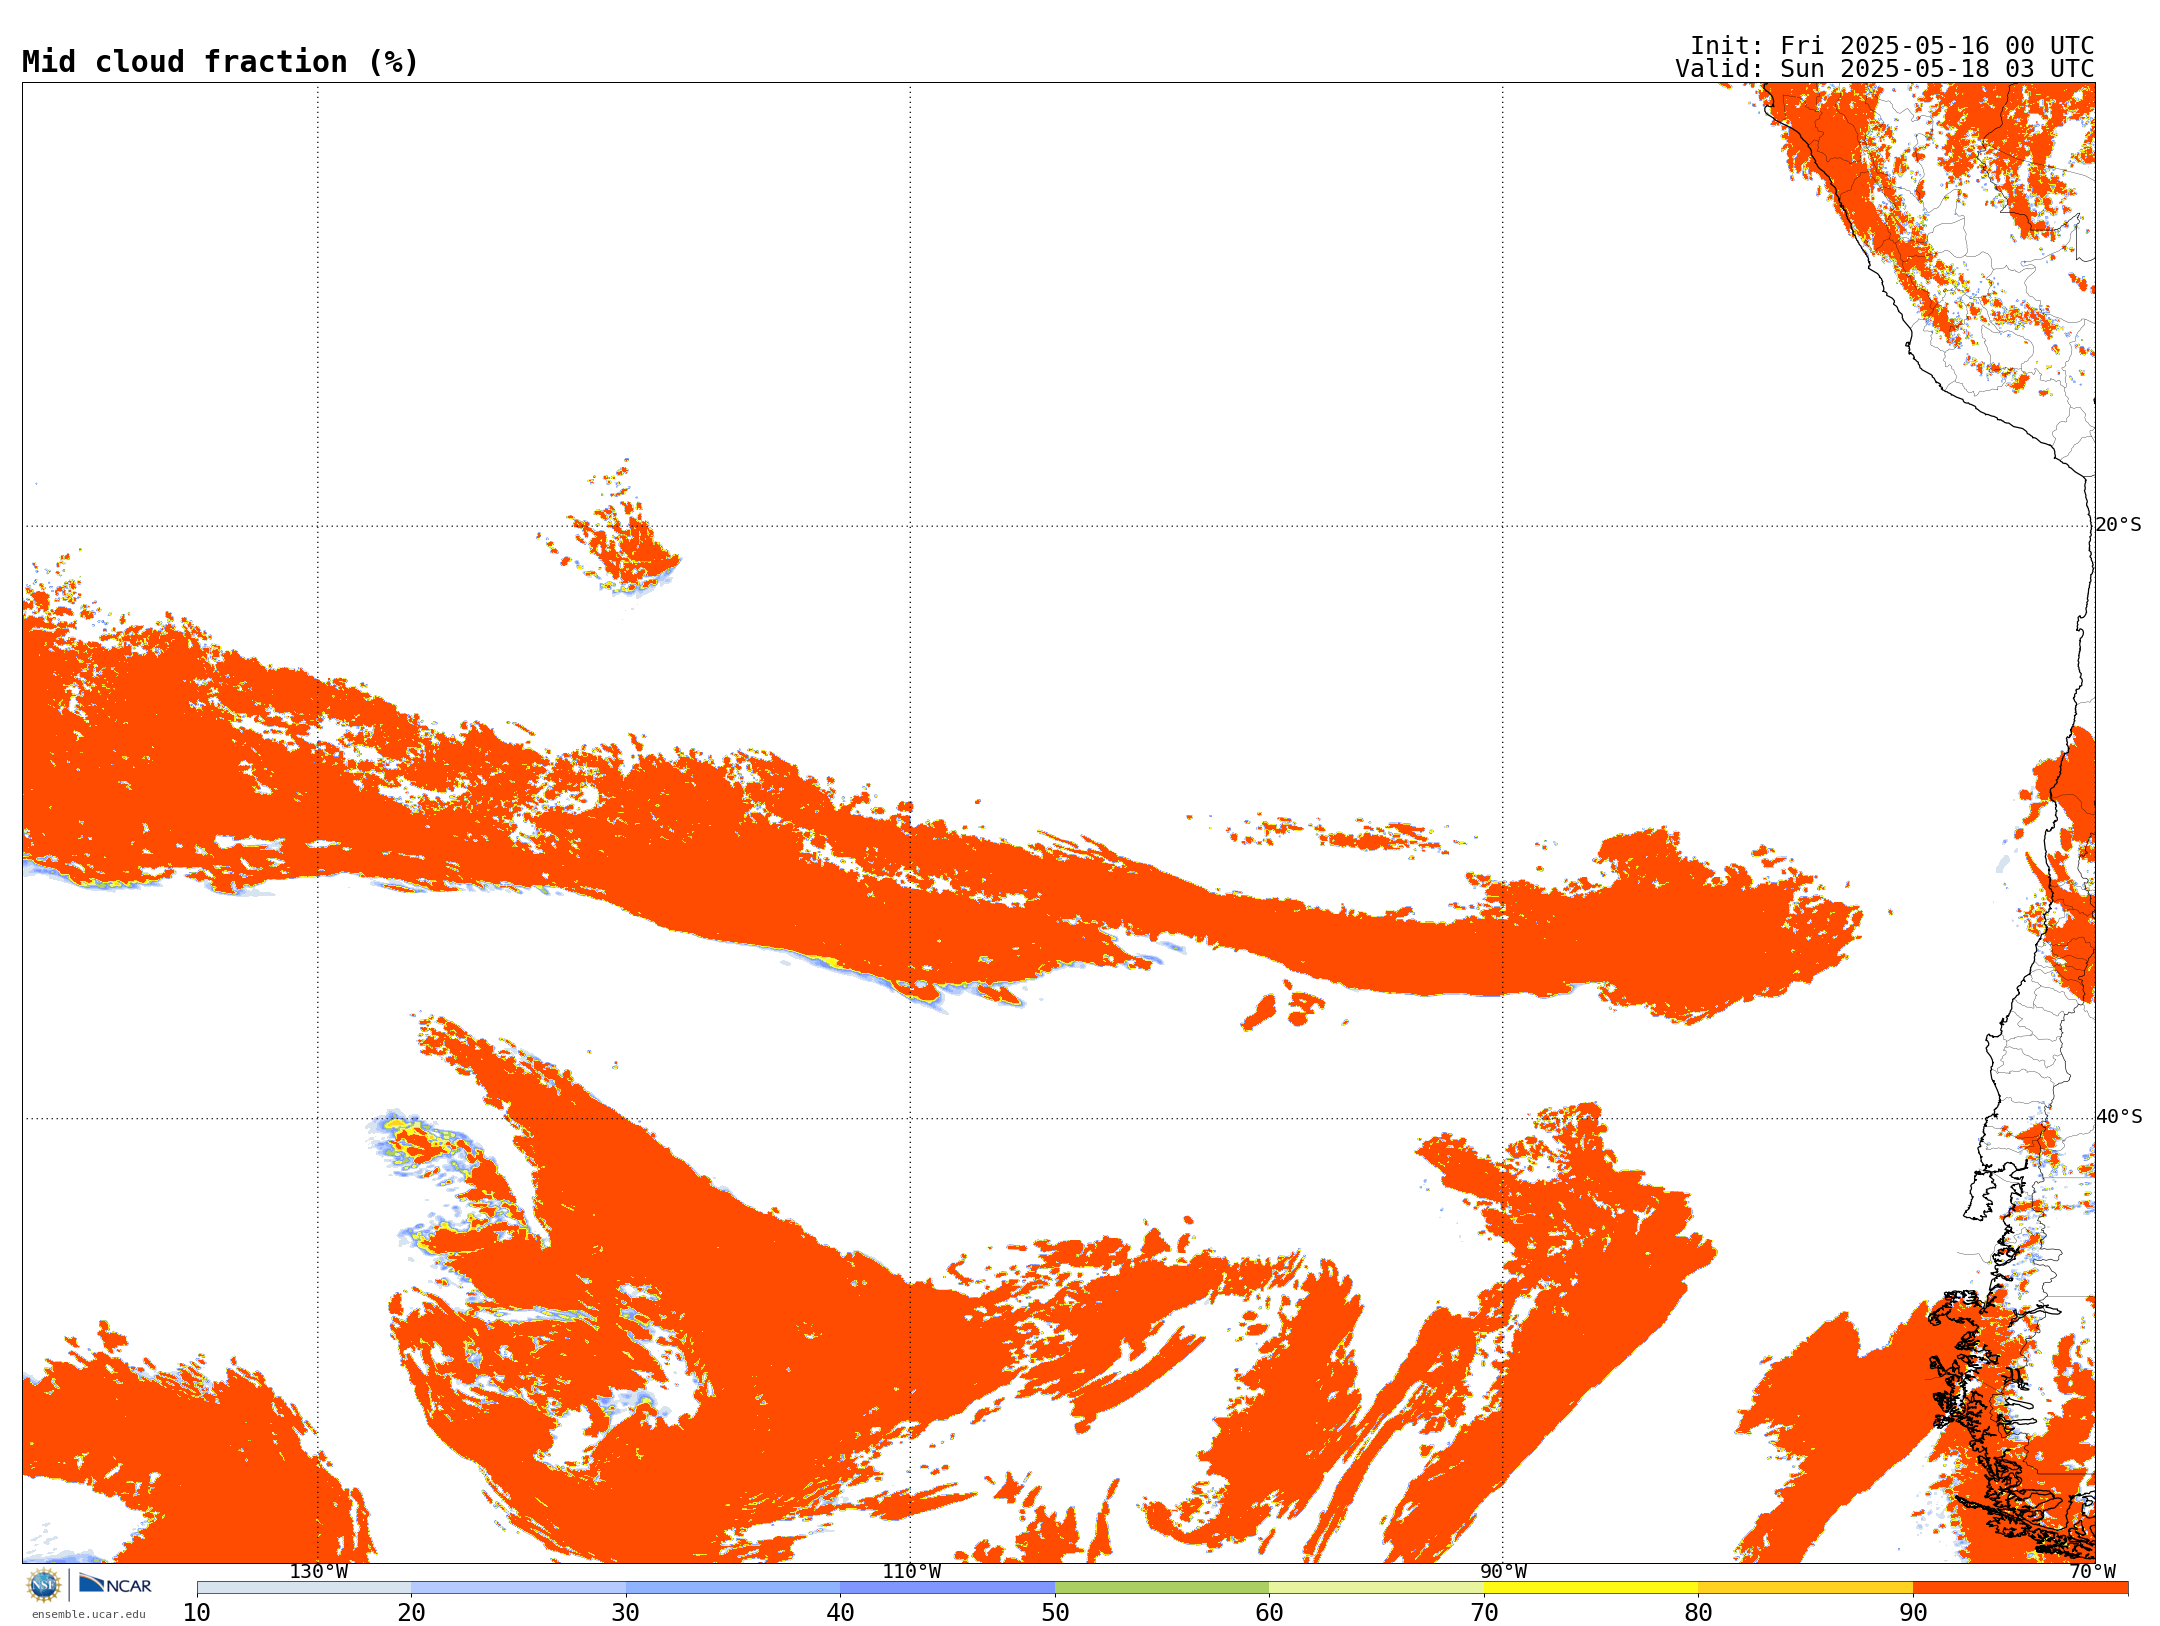Click the 50-60 green colorbar segment
Screen dimensions: 2160x1626
(1162, 1587)
